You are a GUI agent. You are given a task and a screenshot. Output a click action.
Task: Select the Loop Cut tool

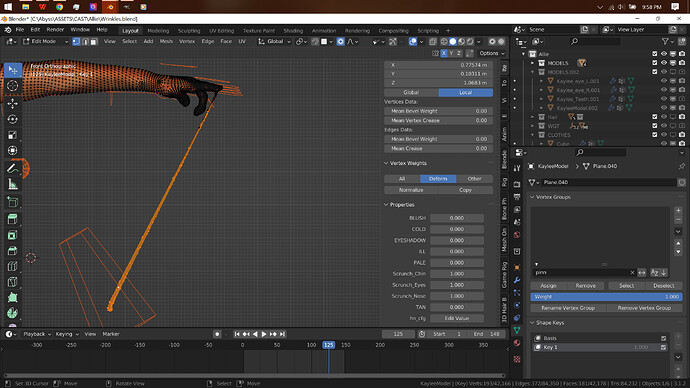point(12,266)
